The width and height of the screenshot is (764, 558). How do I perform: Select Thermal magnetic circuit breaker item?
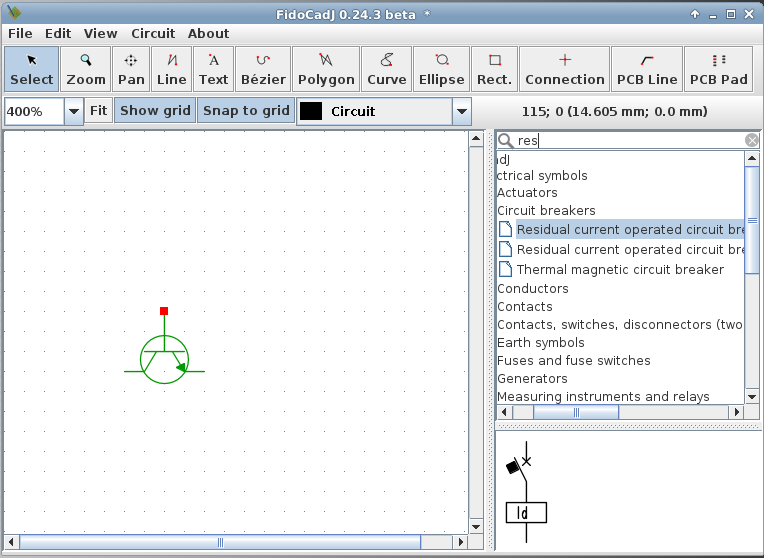(x=620, y=269)
